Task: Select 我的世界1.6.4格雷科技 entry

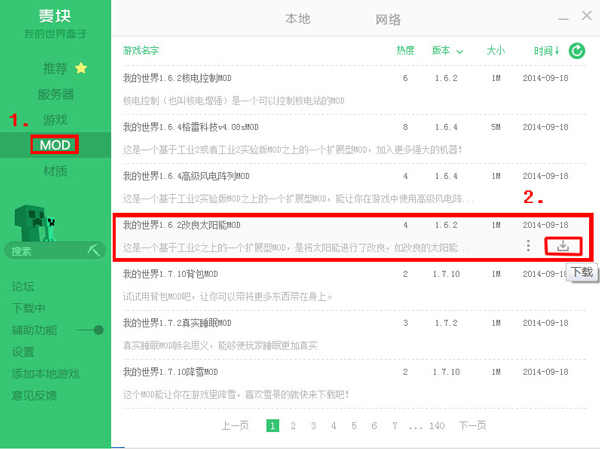Action: 191,127
